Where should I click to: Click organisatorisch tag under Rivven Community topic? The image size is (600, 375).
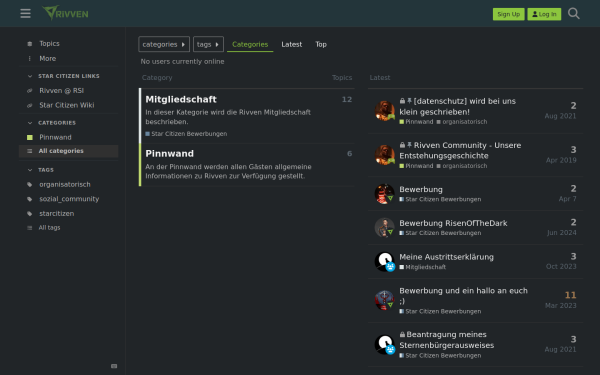tap(462, 166)
